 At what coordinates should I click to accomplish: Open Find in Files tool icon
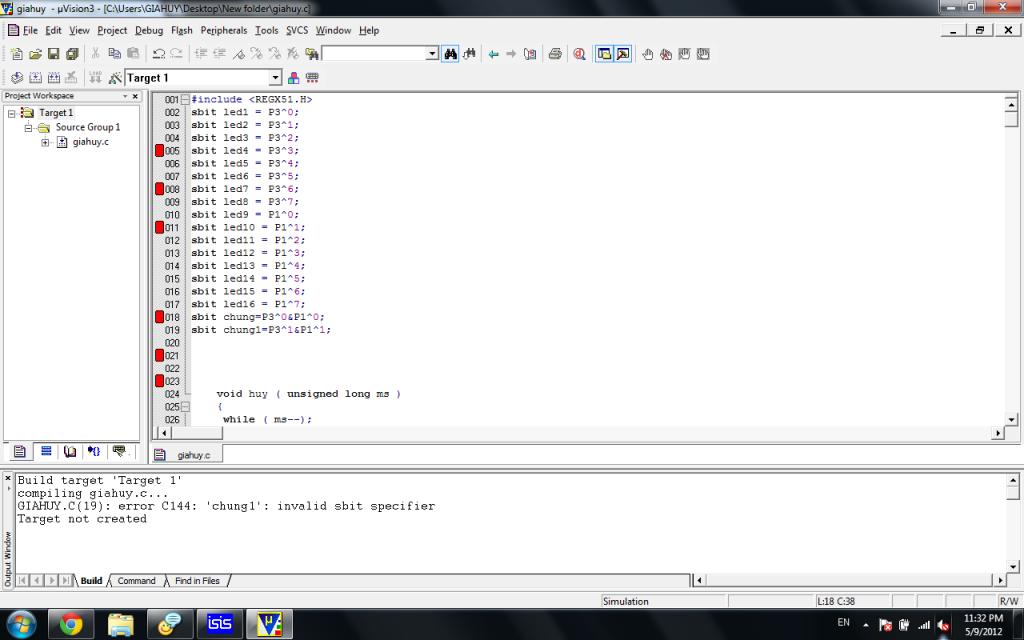[x=312, y=54]
